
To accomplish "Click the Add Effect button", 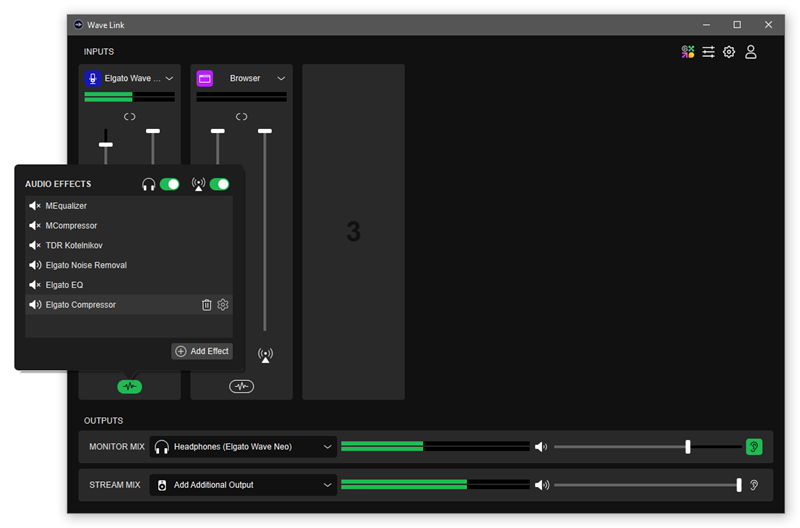I will point(202,351).
